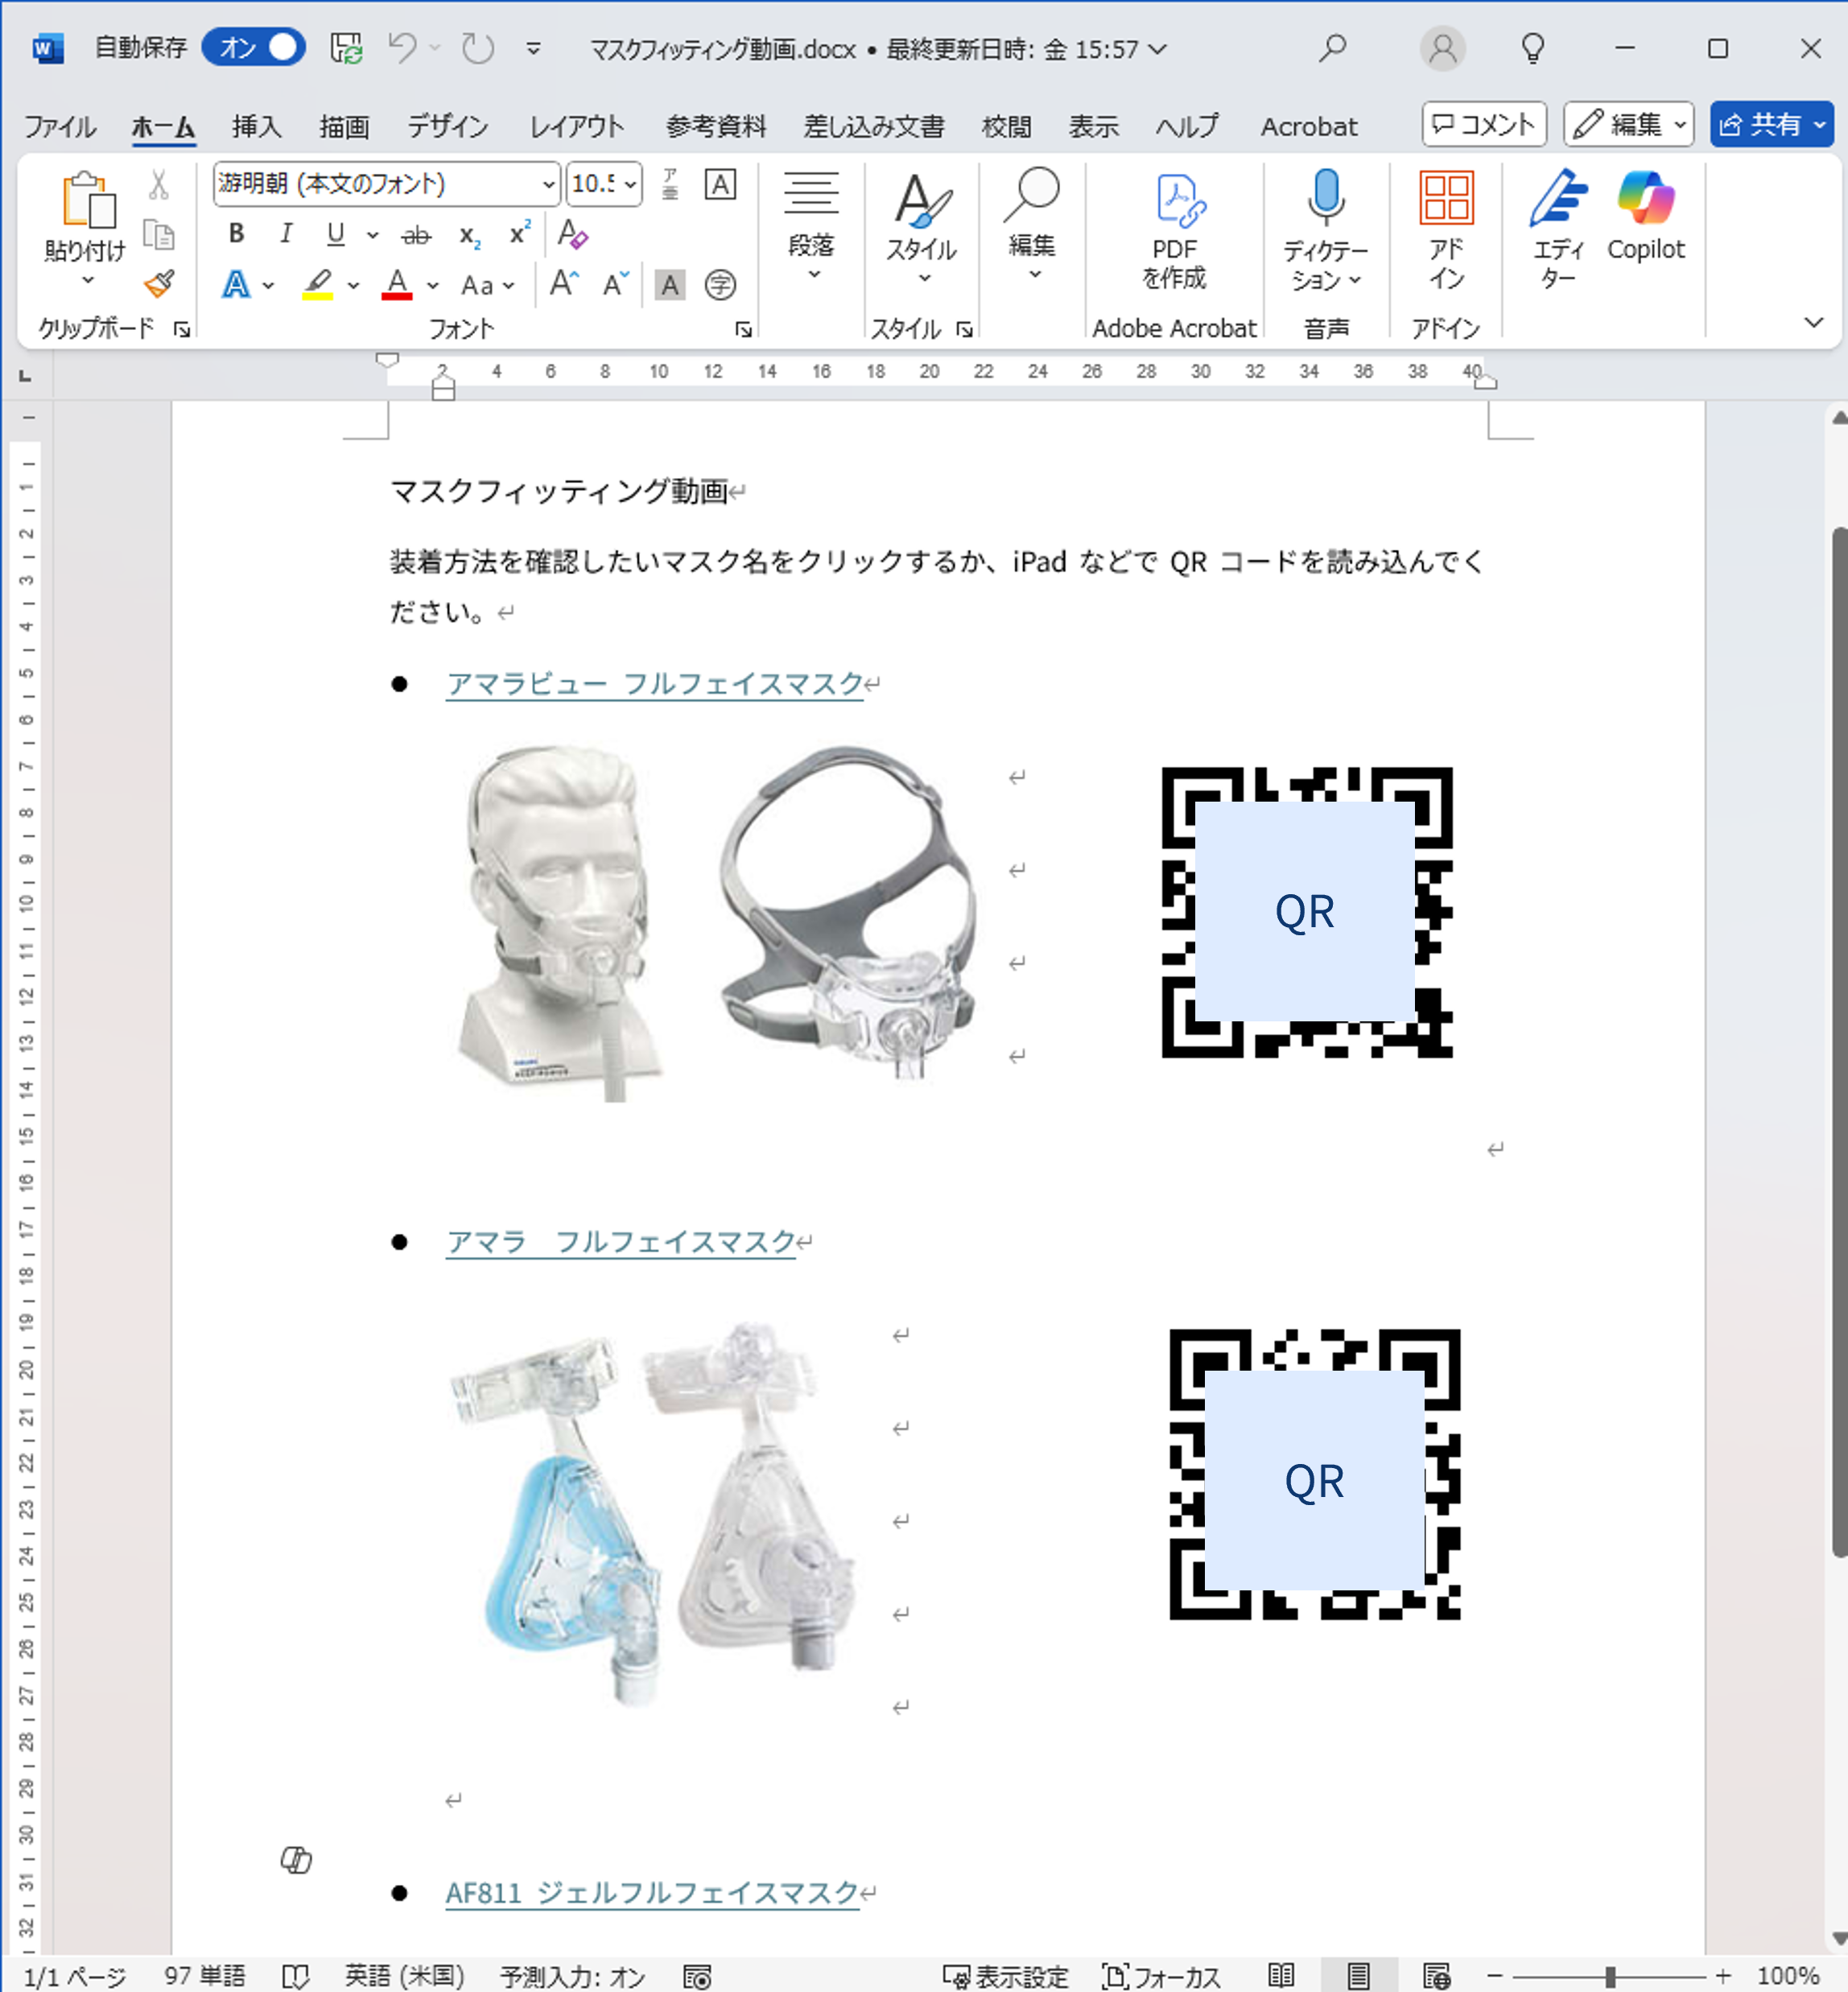Open the search magnifier in the title bar
Image resolution: width=1848 pixels, height=1992 pixels.
[x=1332, y=48]
